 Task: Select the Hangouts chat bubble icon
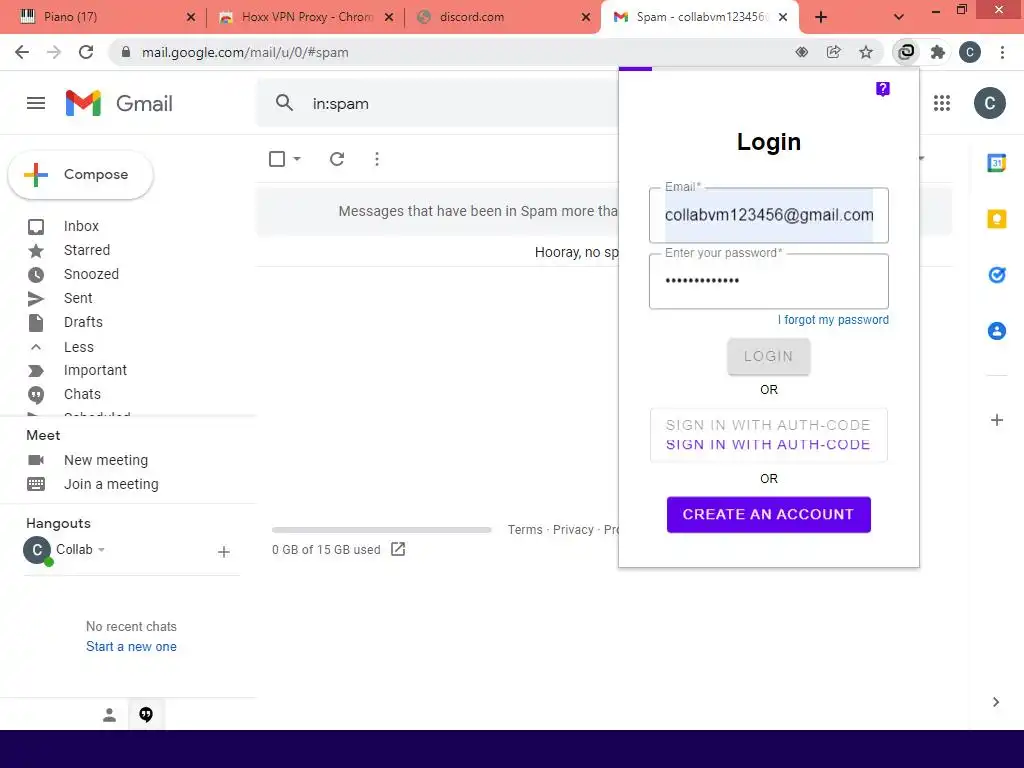point(146,715)
